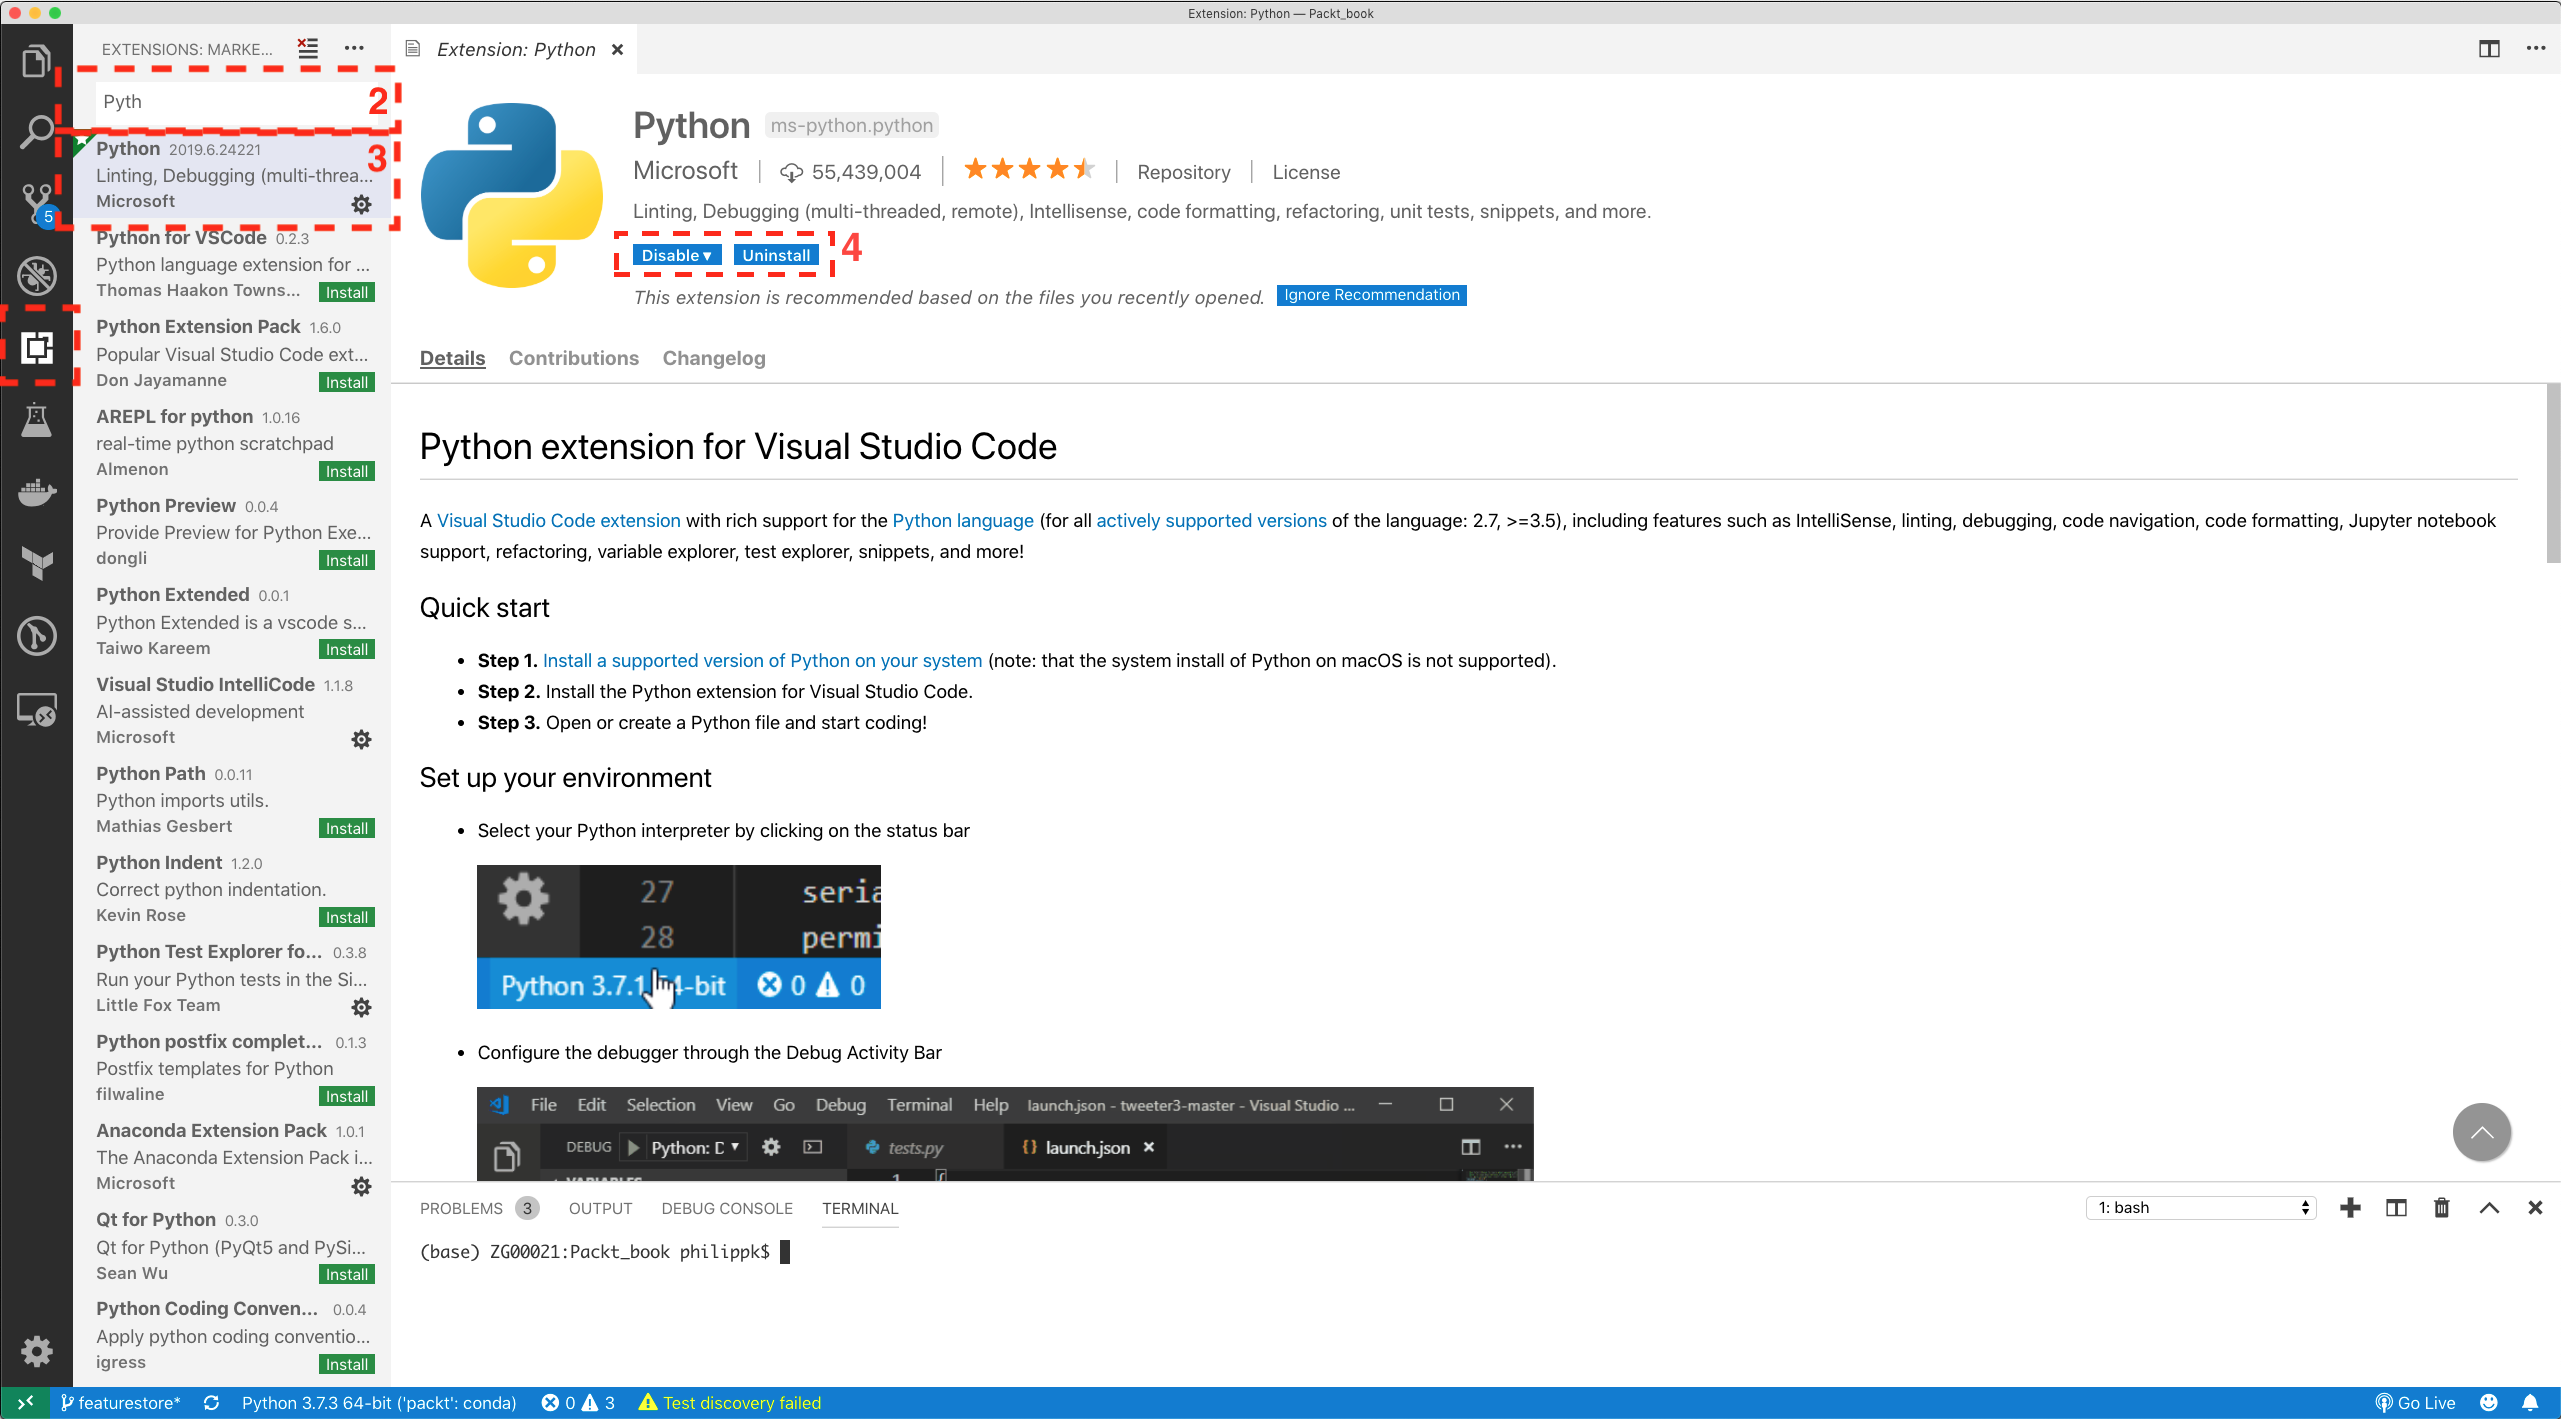Split terminal panel icon
This screenshot has height=1419, width=2561.
click(2396, 1207)
